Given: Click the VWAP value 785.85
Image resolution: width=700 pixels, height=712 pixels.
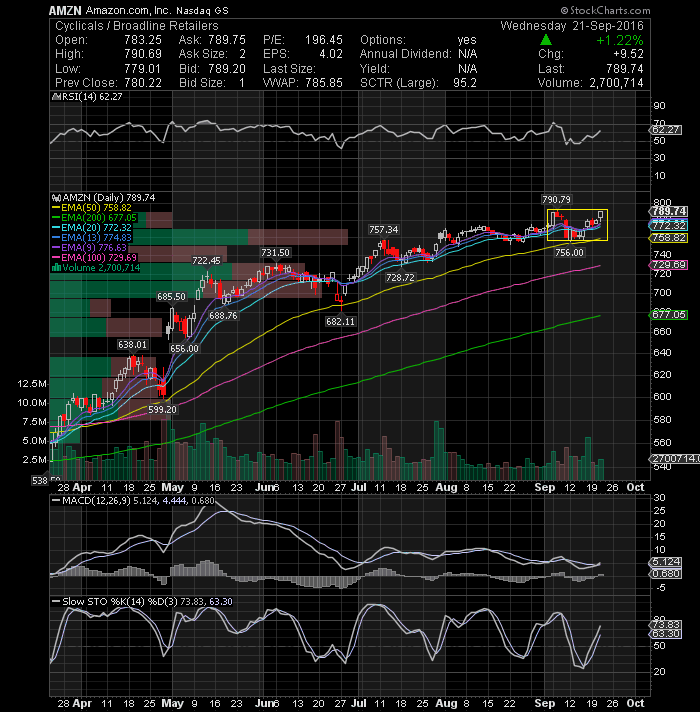Looking at the screenshot, I should [x=324, y=83].
